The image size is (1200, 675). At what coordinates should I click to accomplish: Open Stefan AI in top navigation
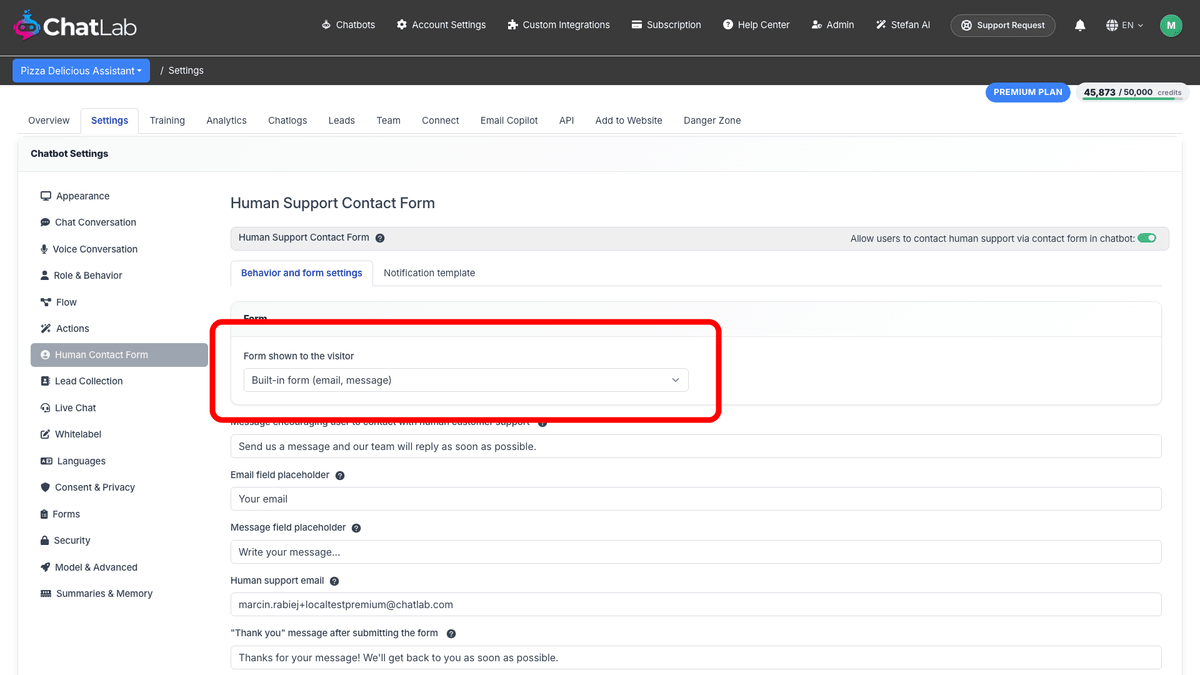[903, 25]
